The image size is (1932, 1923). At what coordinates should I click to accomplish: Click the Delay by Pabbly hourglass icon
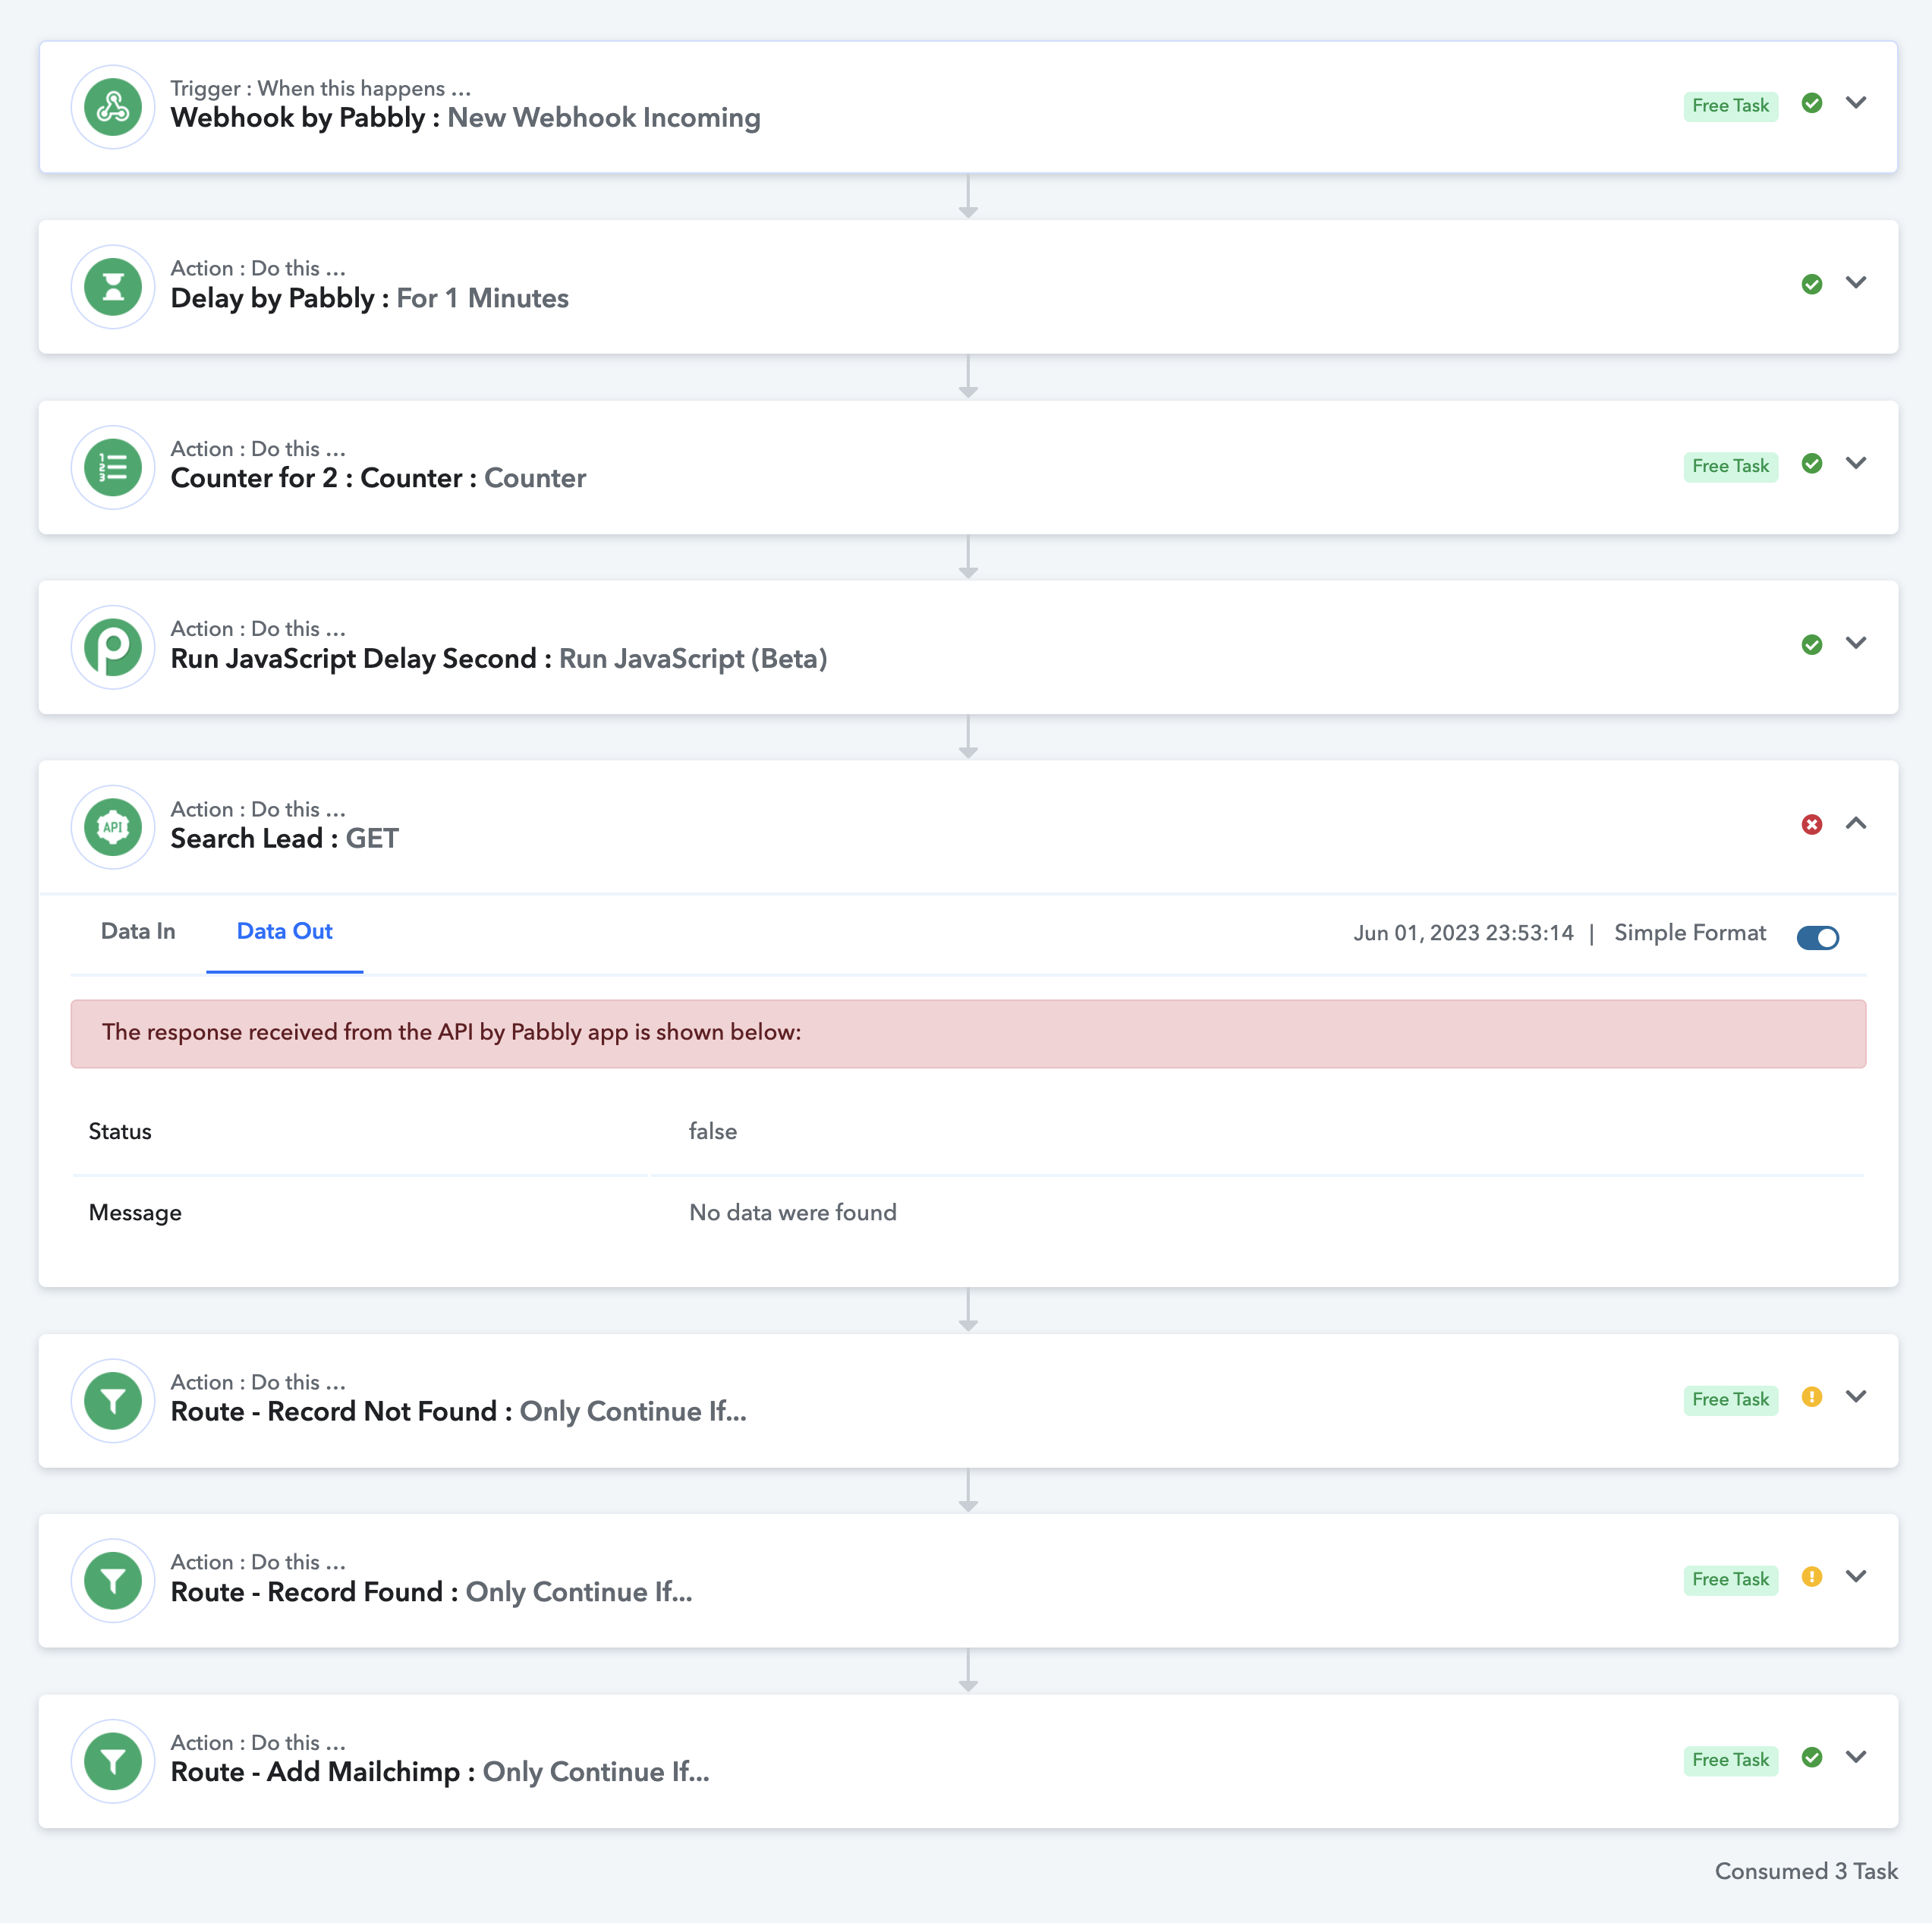click(x=113, y=287)
